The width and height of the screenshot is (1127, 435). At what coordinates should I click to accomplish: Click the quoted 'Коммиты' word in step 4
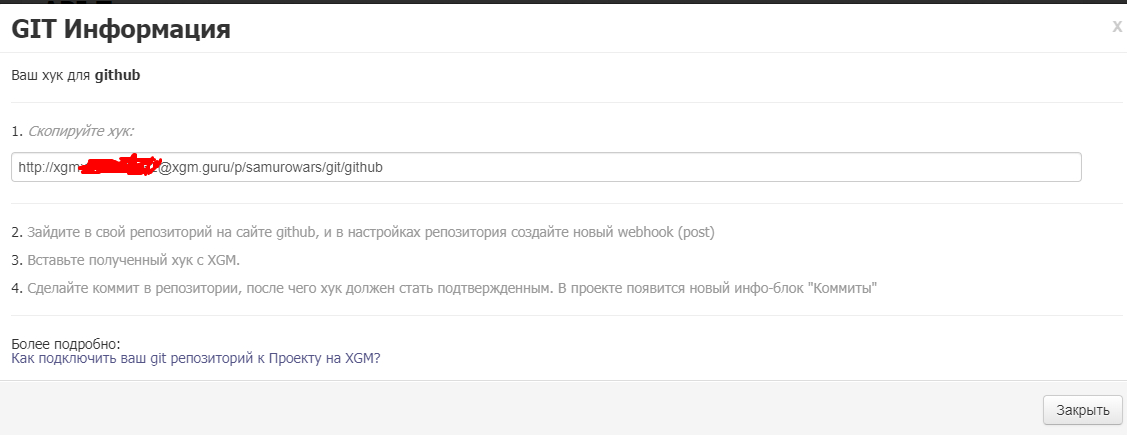click(x=846, y=288)
